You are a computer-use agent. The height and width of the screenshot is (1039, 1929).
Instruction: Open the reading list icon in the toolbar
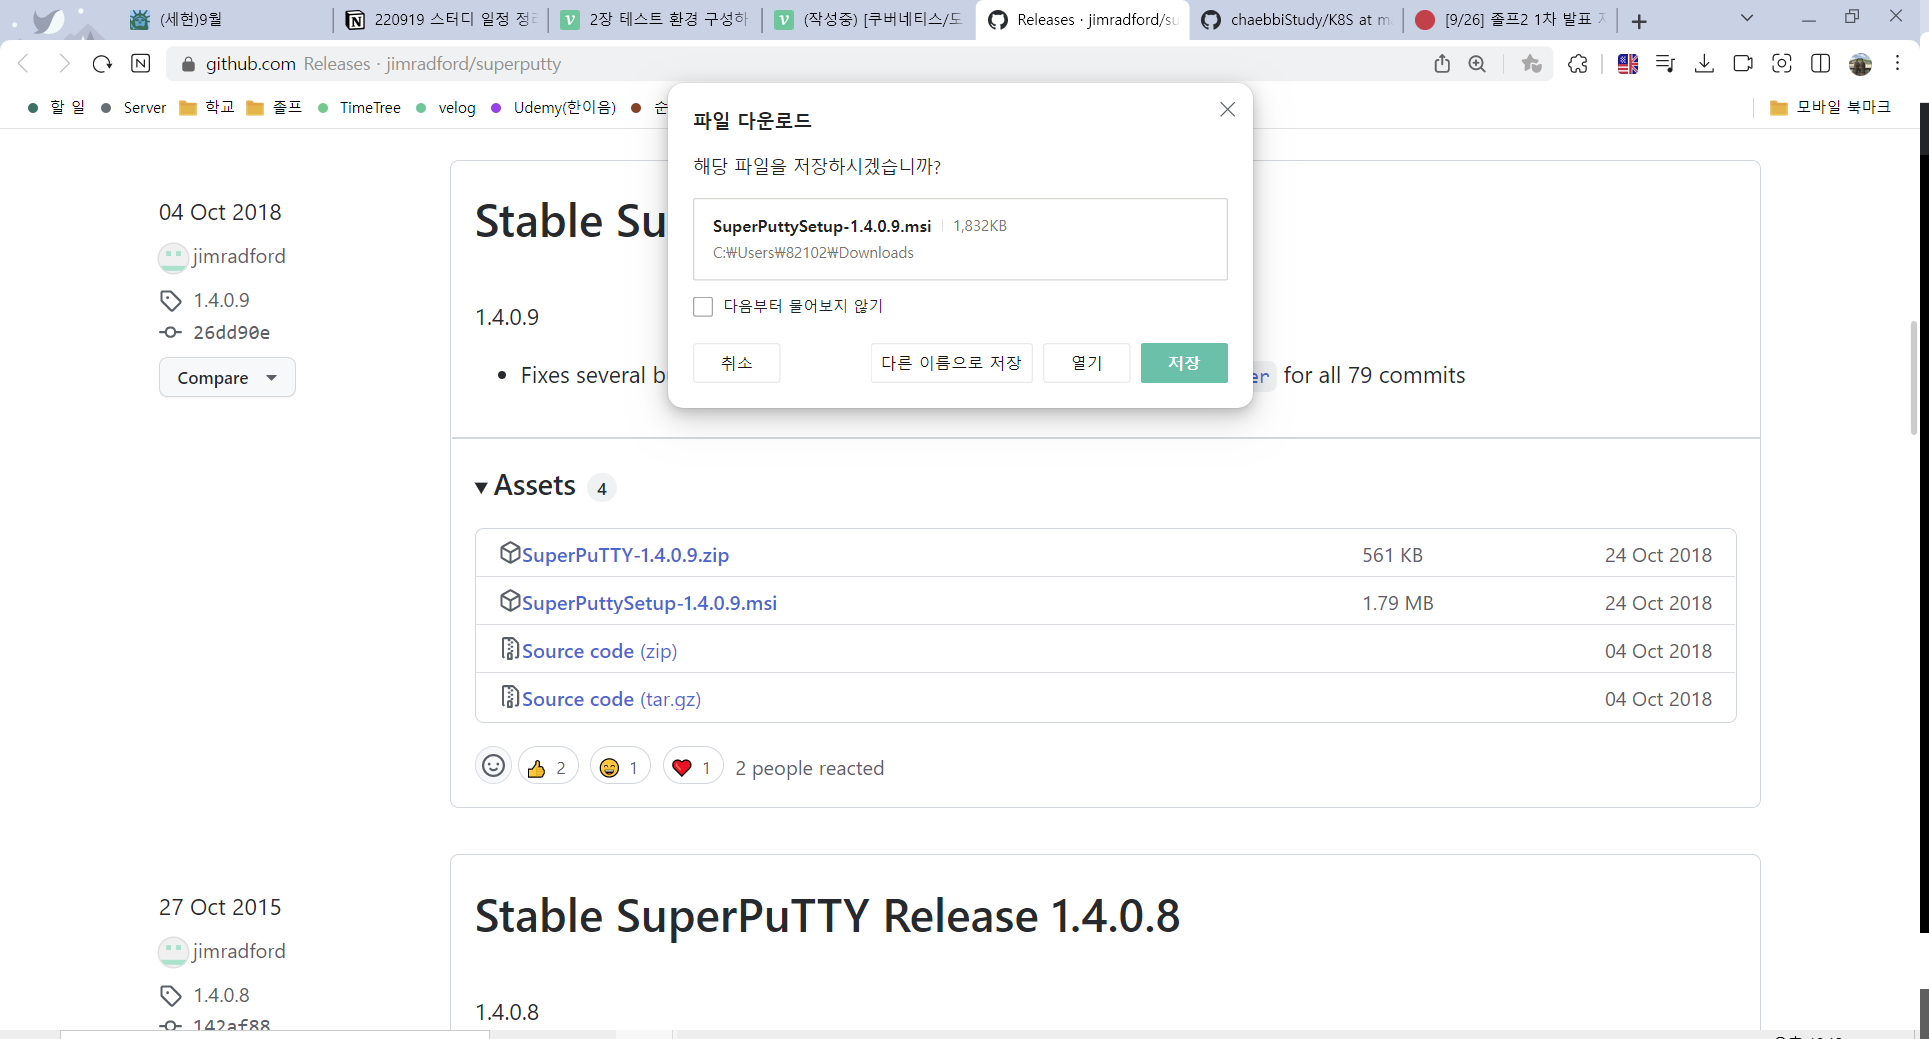click(x=1665, y=64)
